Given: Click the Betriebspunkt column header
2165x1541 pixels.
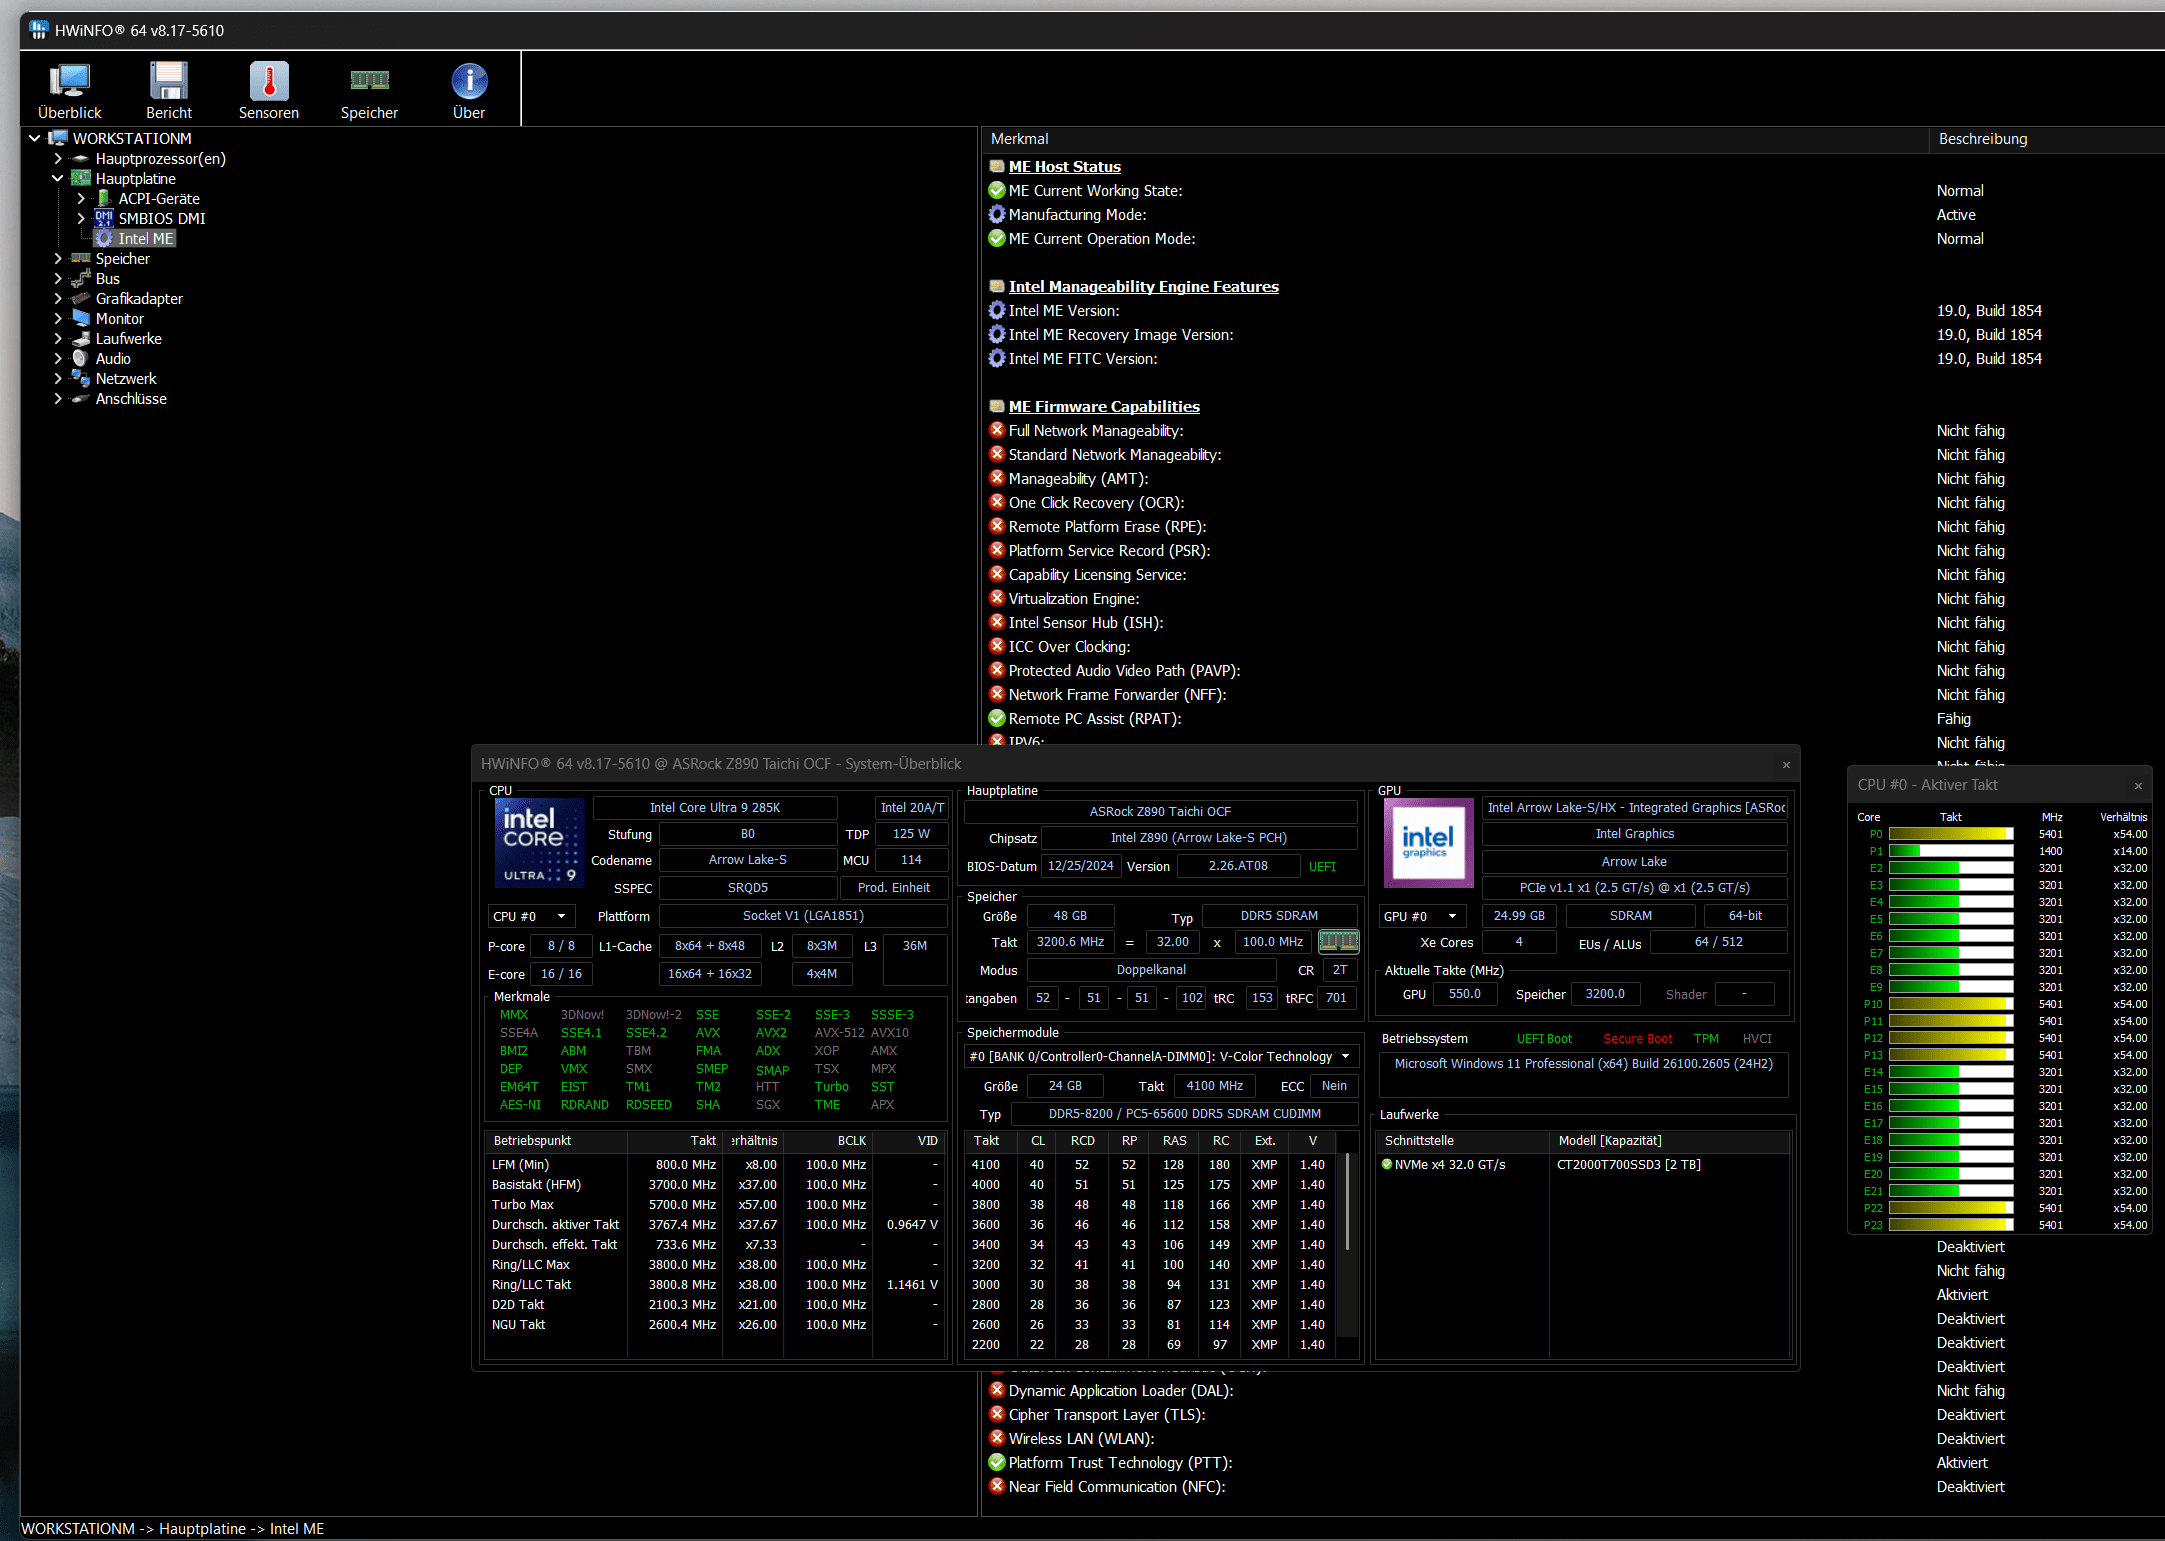Looking at the screenshot, I should 556,1140.
